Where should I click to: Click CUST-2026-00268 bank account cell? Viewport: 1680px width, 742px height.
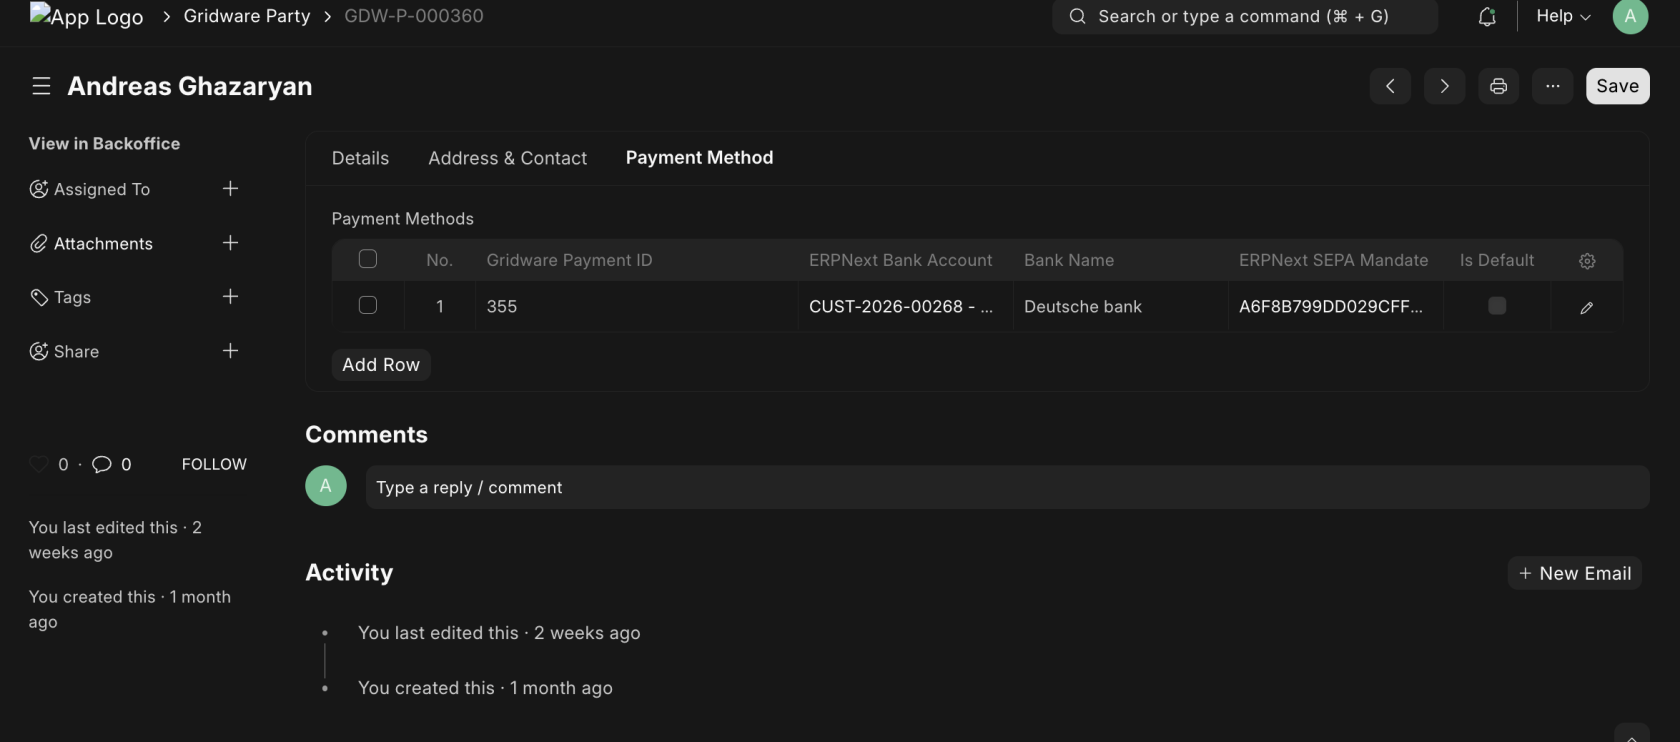[x=905, y=306]
